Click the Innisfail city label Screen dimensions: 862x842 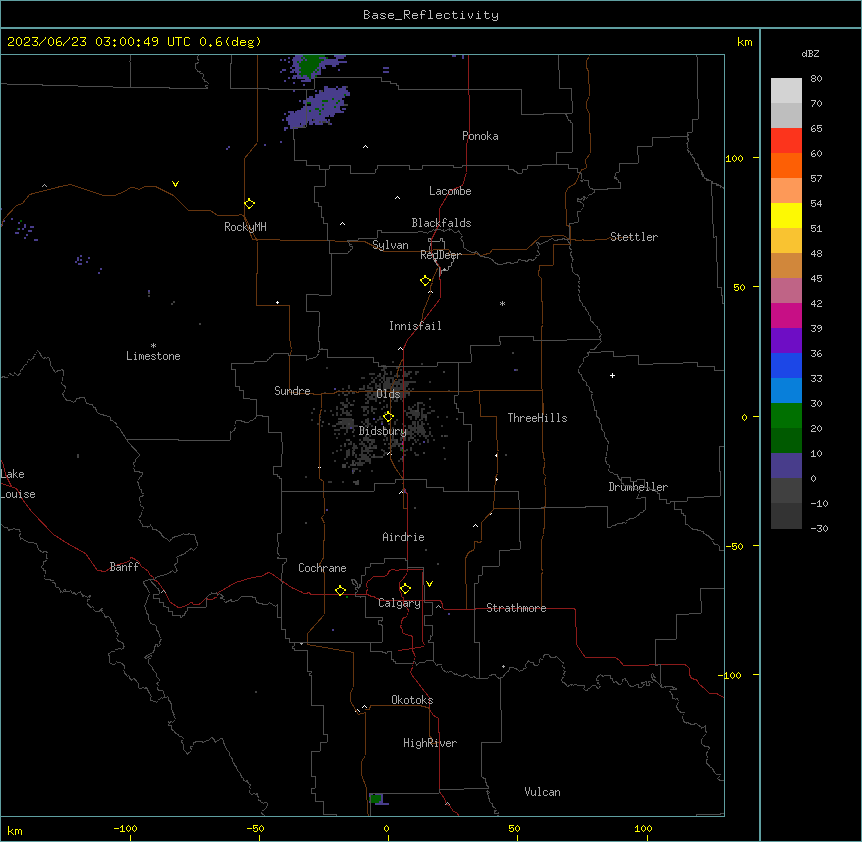415,326
